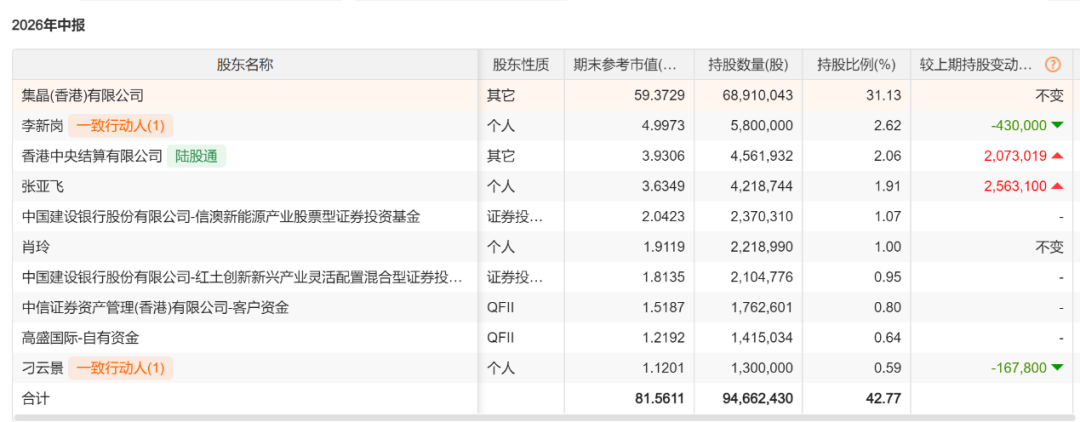1080x422 pixels.
Task: Select the 持股数量(股) column header
Action: 748,65
